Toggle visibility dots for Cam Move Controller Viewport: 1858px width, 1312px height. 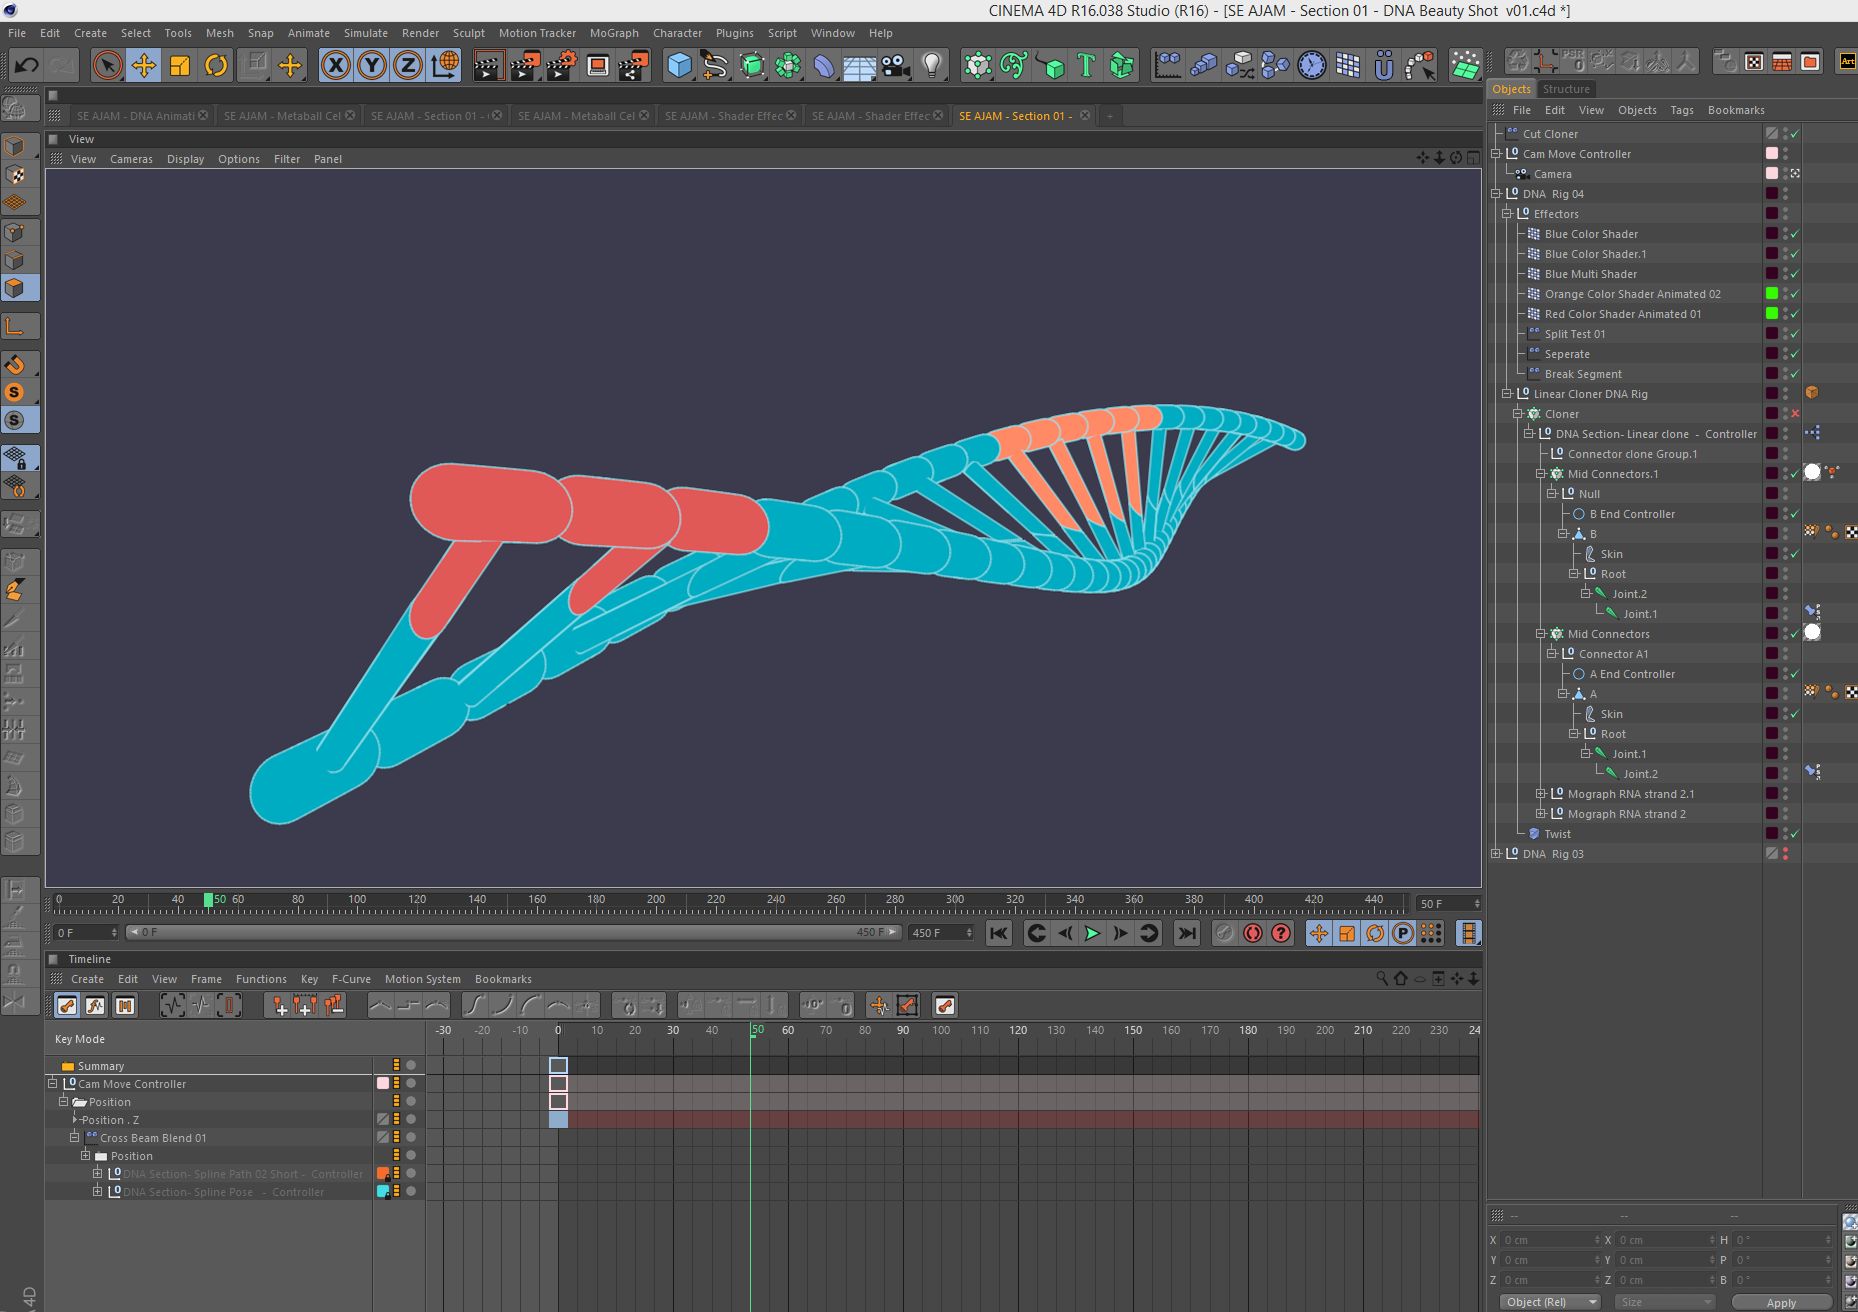point(1786,154)
